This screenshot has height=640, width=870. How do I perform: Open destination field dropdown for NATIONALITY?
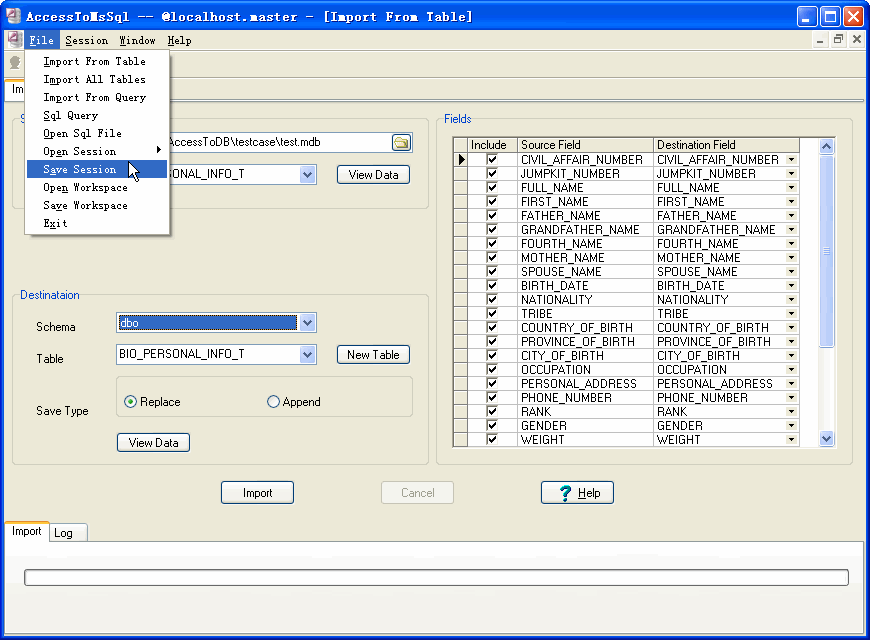[x=792, y=300]
